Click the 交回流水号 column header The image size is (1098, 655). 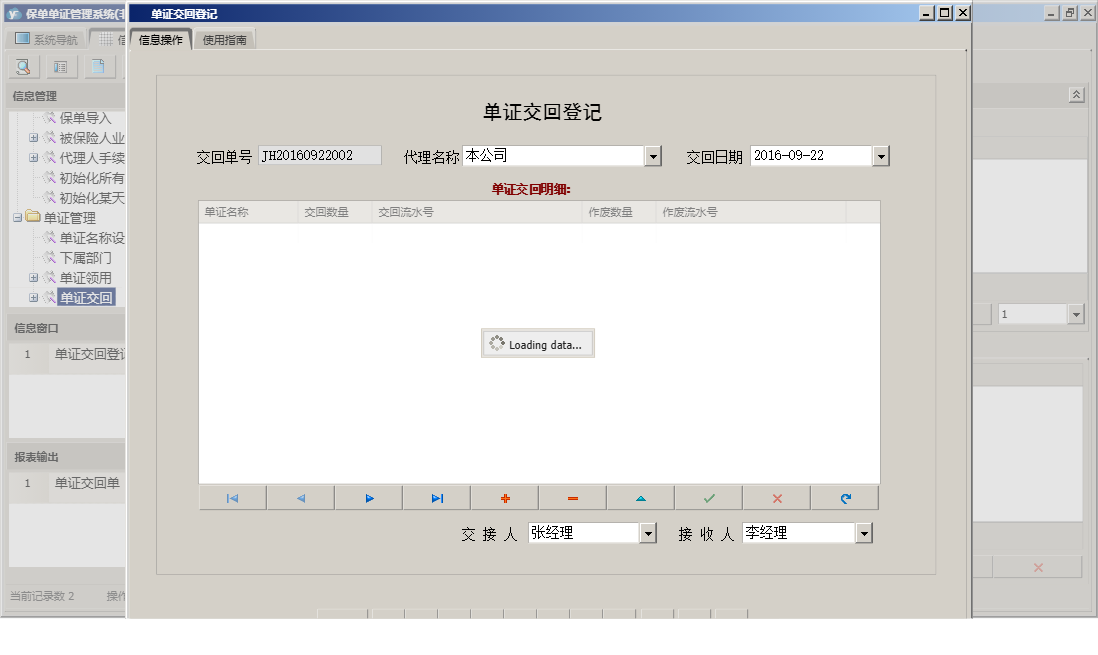click(477, 212)
